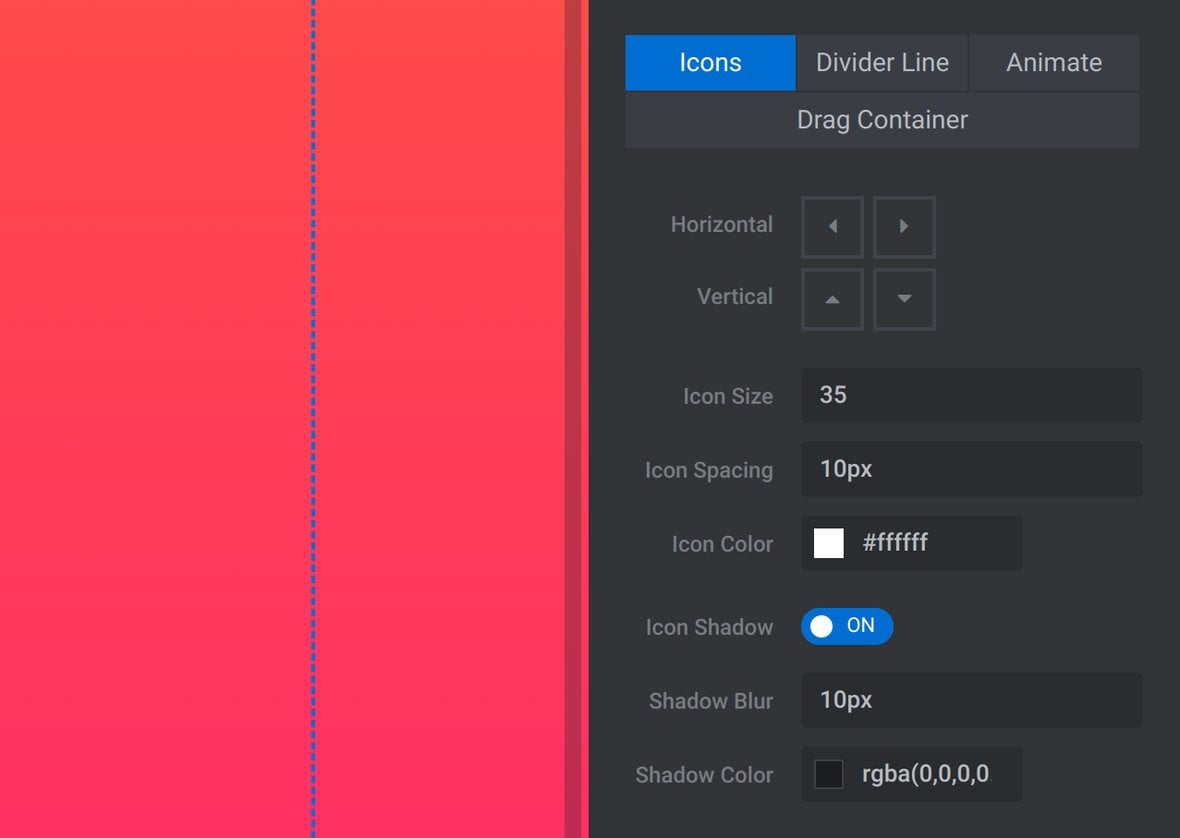Open the Shadow Color dark swatch
The image size is (1180, 838).
point(829,774)
